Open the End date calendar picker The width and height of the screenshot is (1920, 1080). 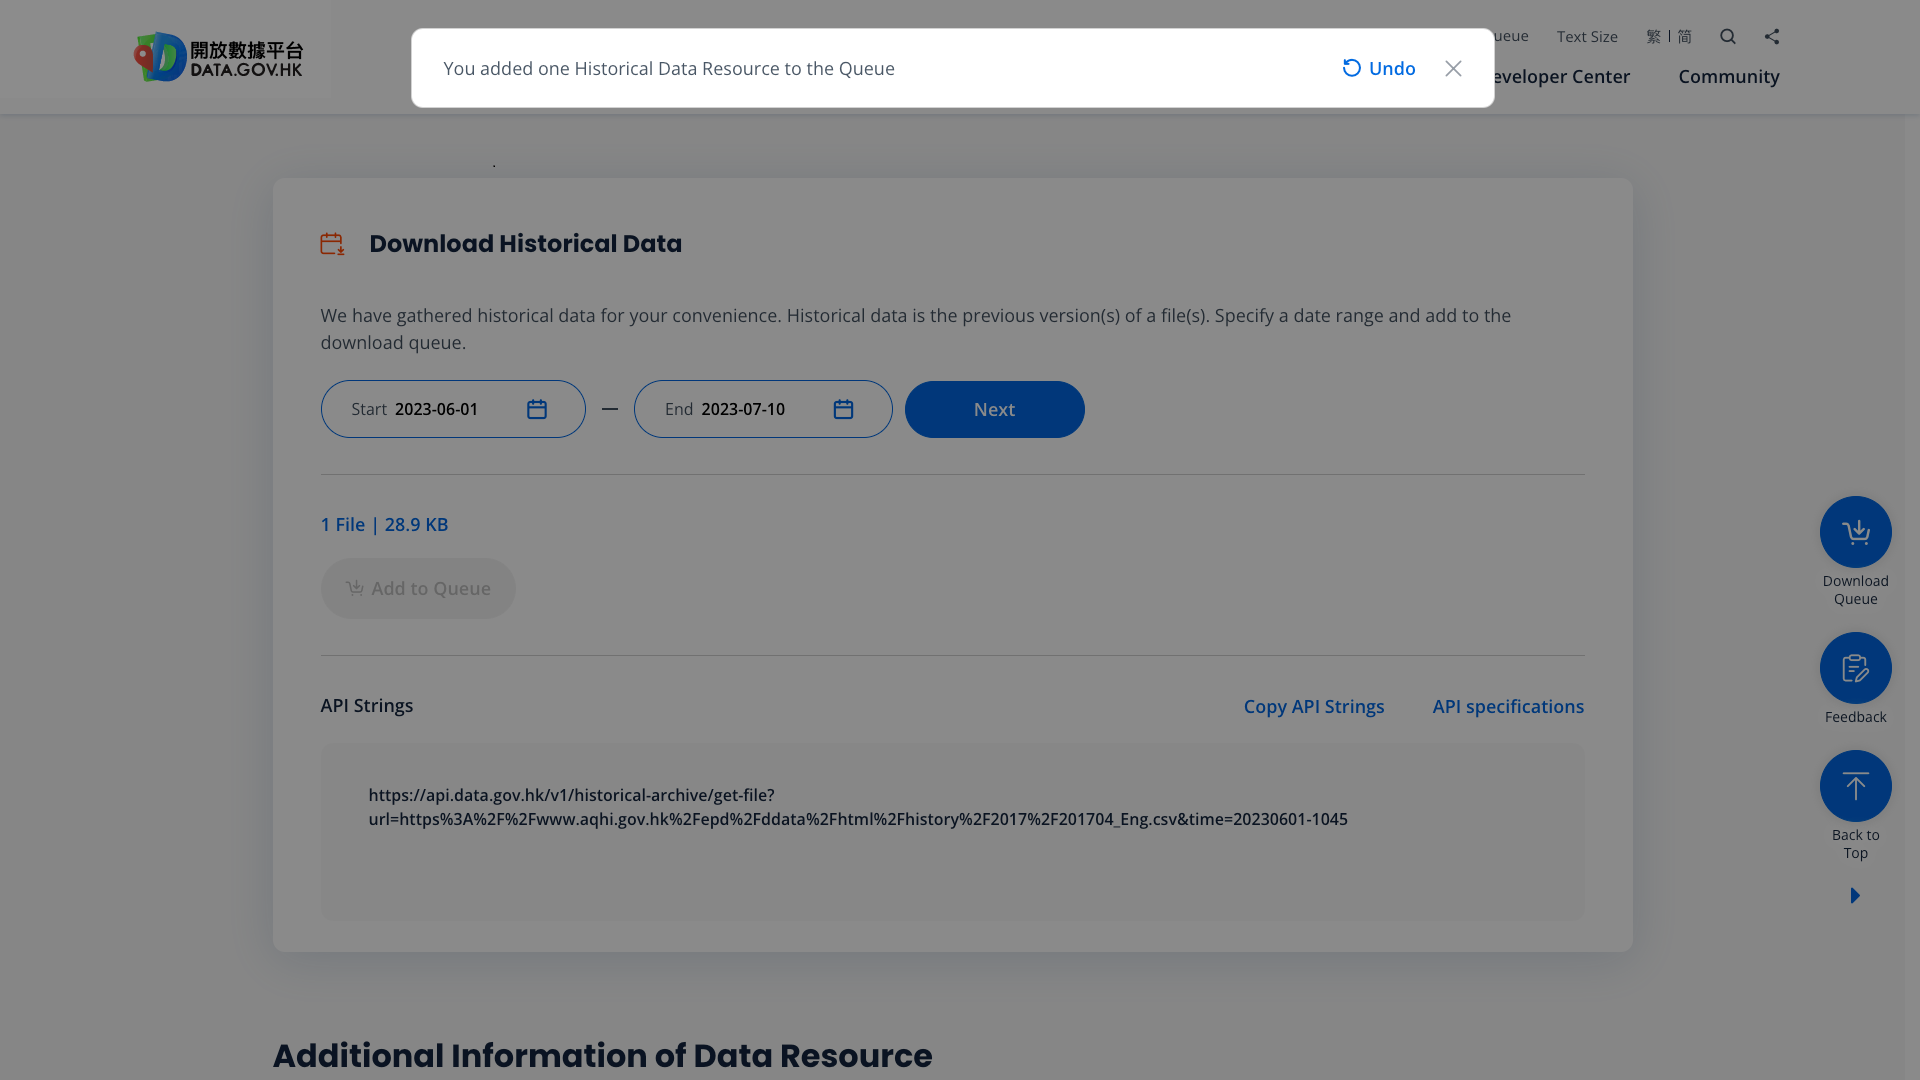[843, 409]
